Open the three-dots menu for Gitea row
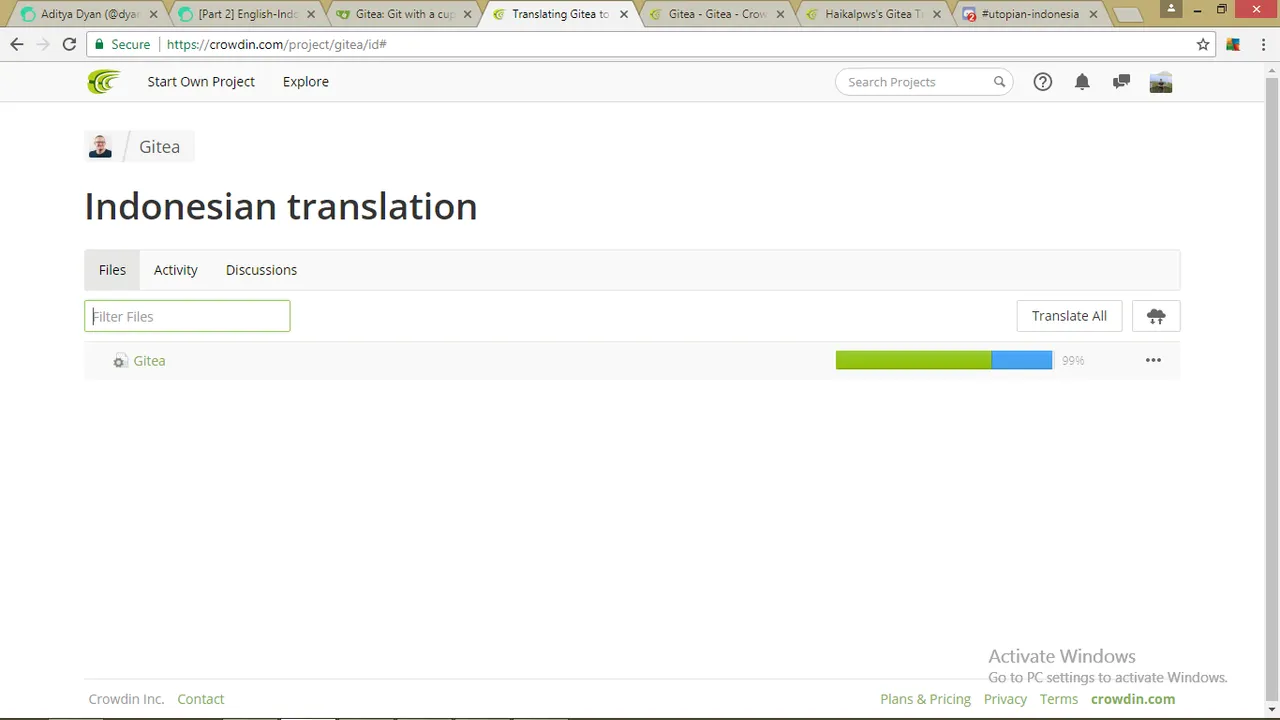Screen dimensions: 1280x720 pyautogui.click(x=1153, y=360)
